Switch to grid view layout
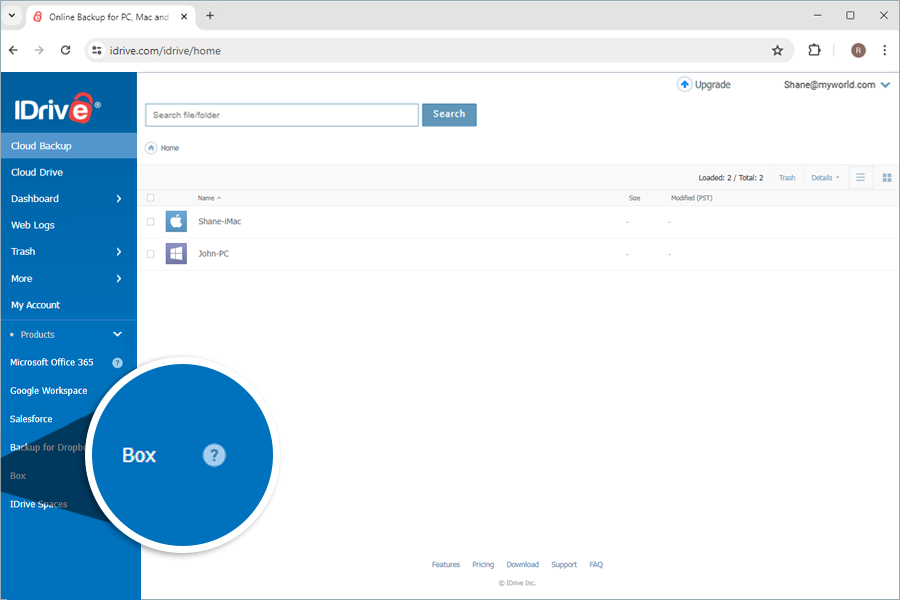The height and width of the screenshot is (600, 900). click(x=886, y=177)
